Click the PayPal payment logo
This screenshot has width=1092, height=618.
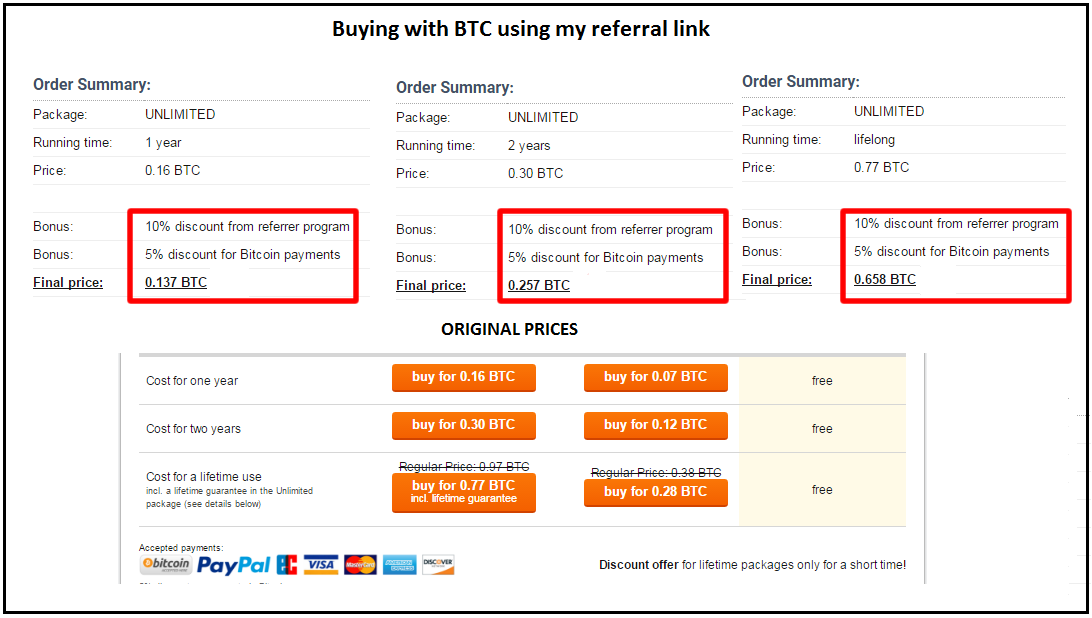click(x=233, y=565)
